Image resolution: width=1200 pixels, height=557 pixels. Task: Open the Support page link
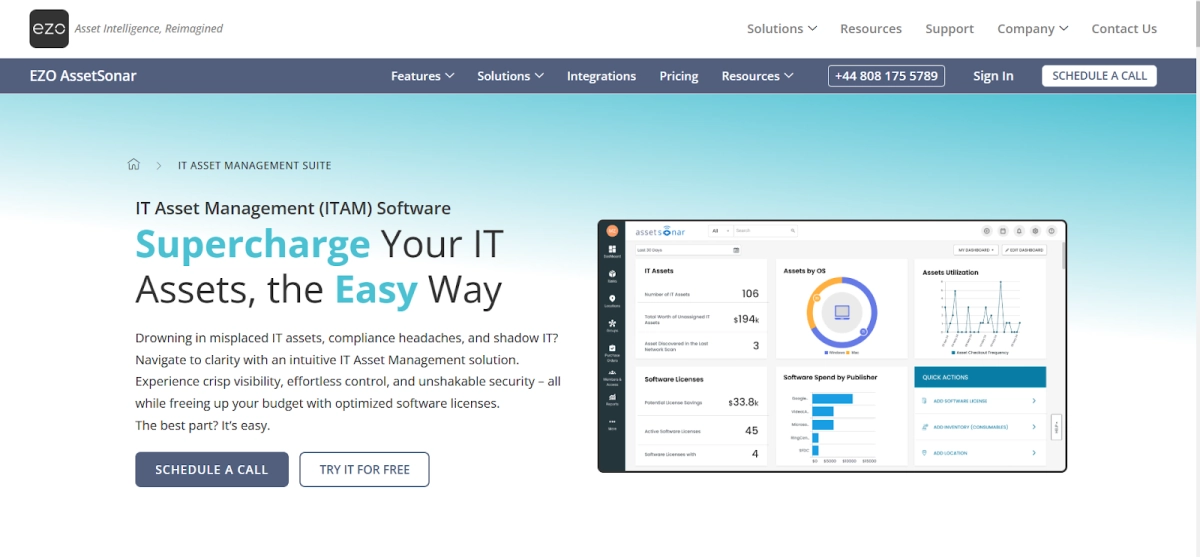950,29
